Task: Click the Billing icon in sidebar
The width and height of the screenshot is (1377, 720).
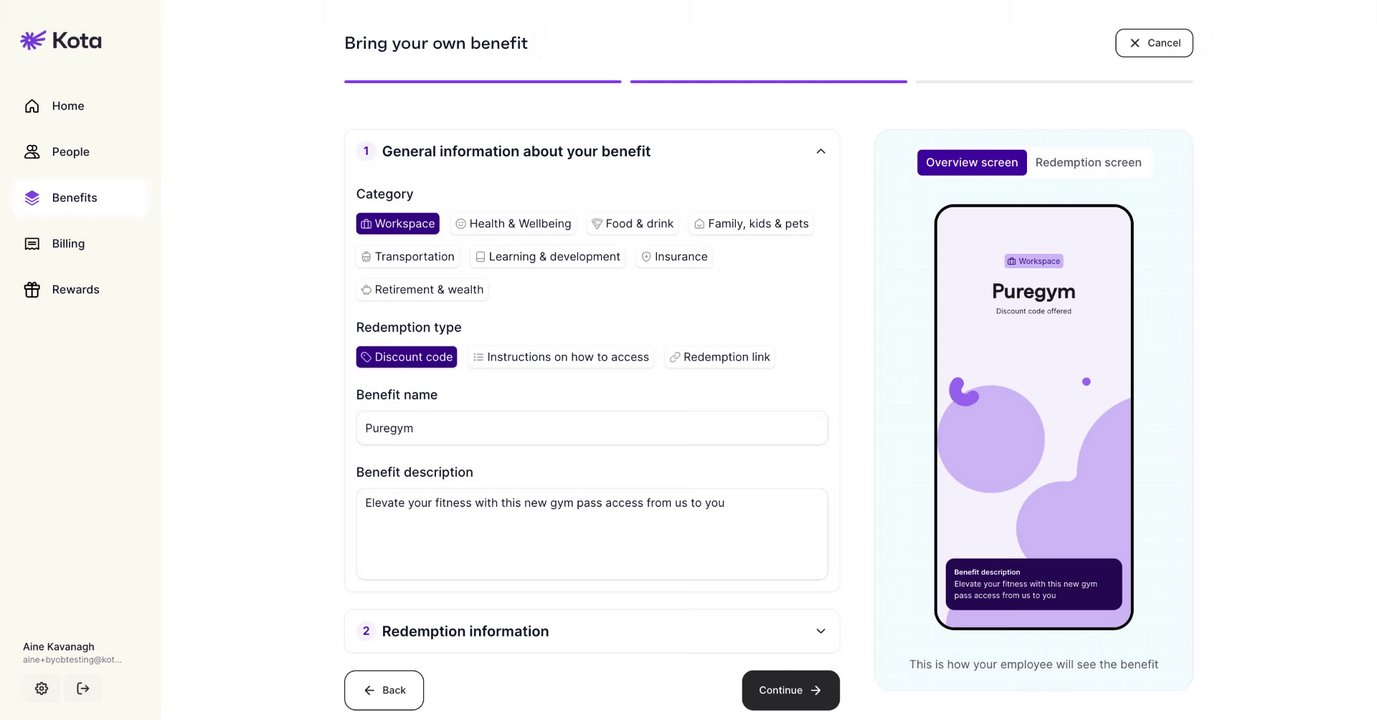Action: 32,244
